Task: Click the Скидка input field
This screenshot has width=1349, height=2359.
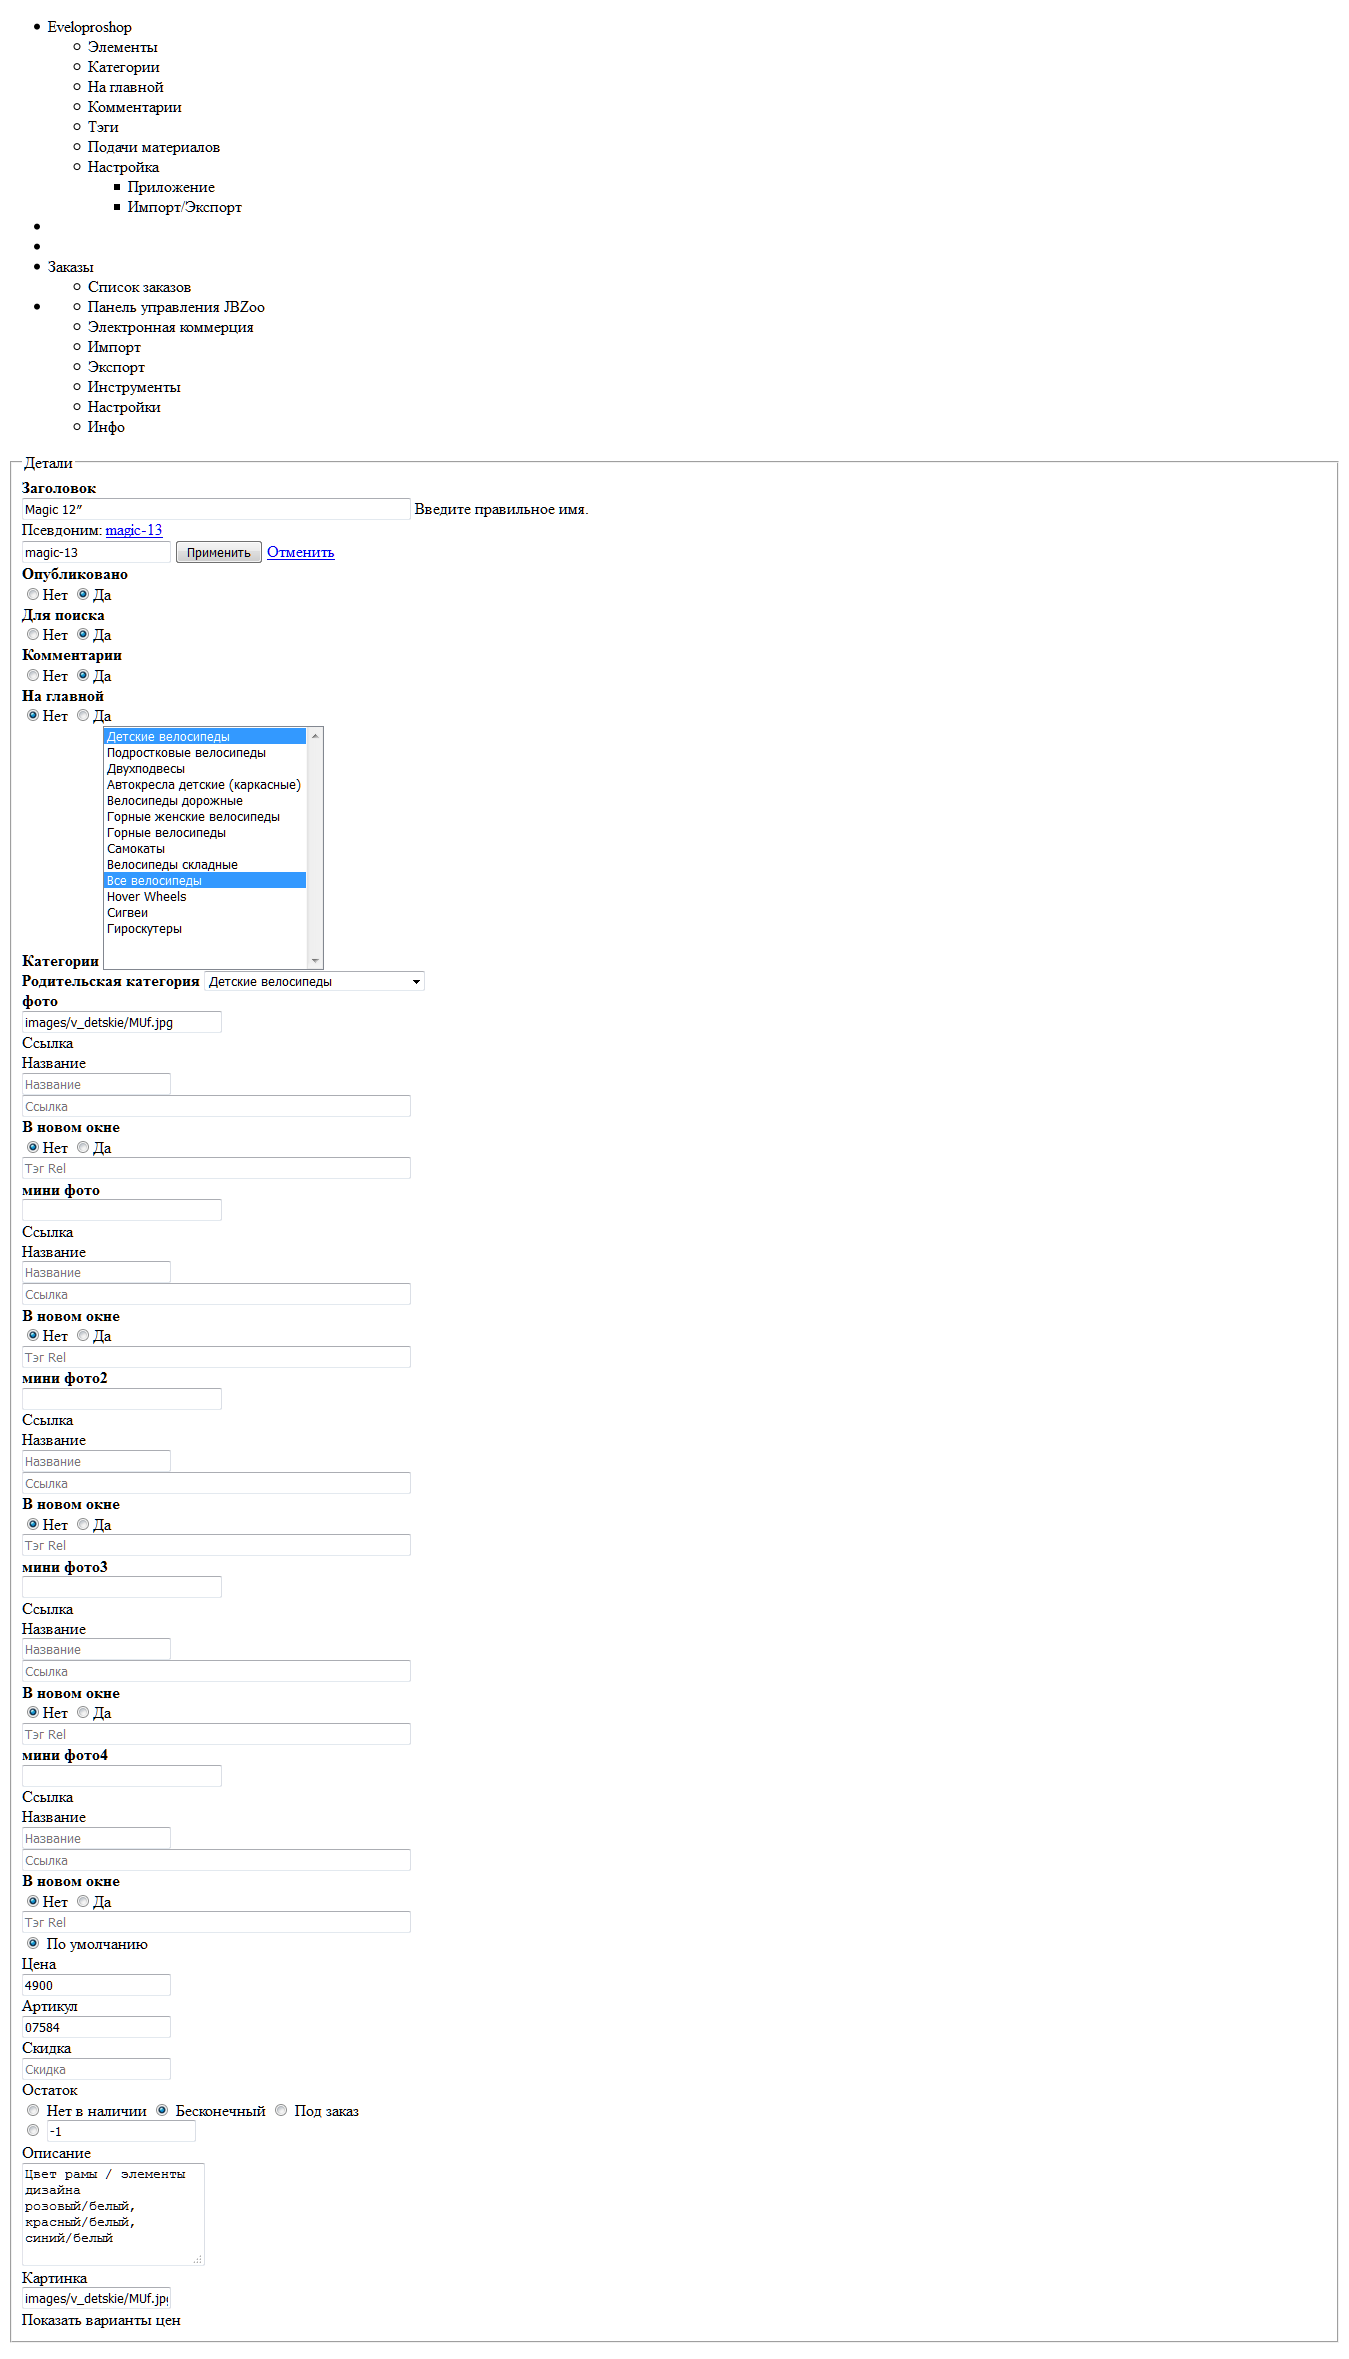Action: coord(96,2069)
